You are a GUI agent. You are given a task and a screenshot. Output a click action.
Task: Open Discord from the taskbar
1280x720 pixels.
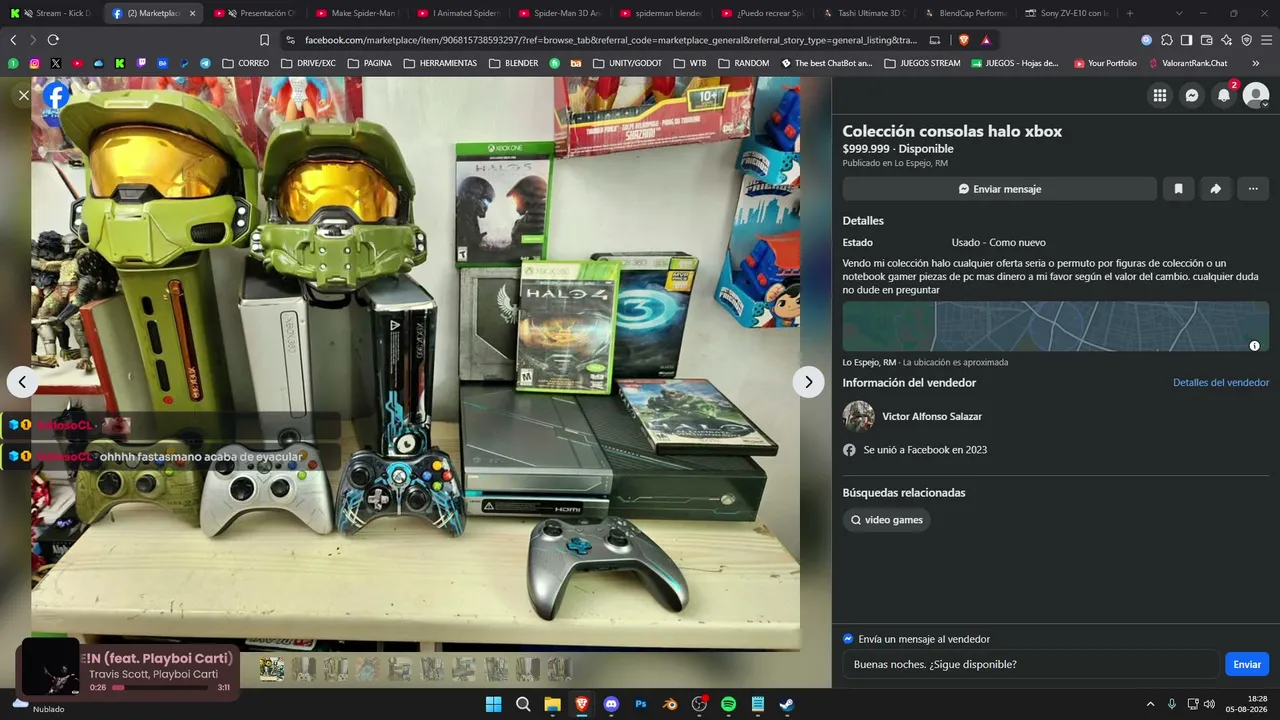(x=611, y=704)
